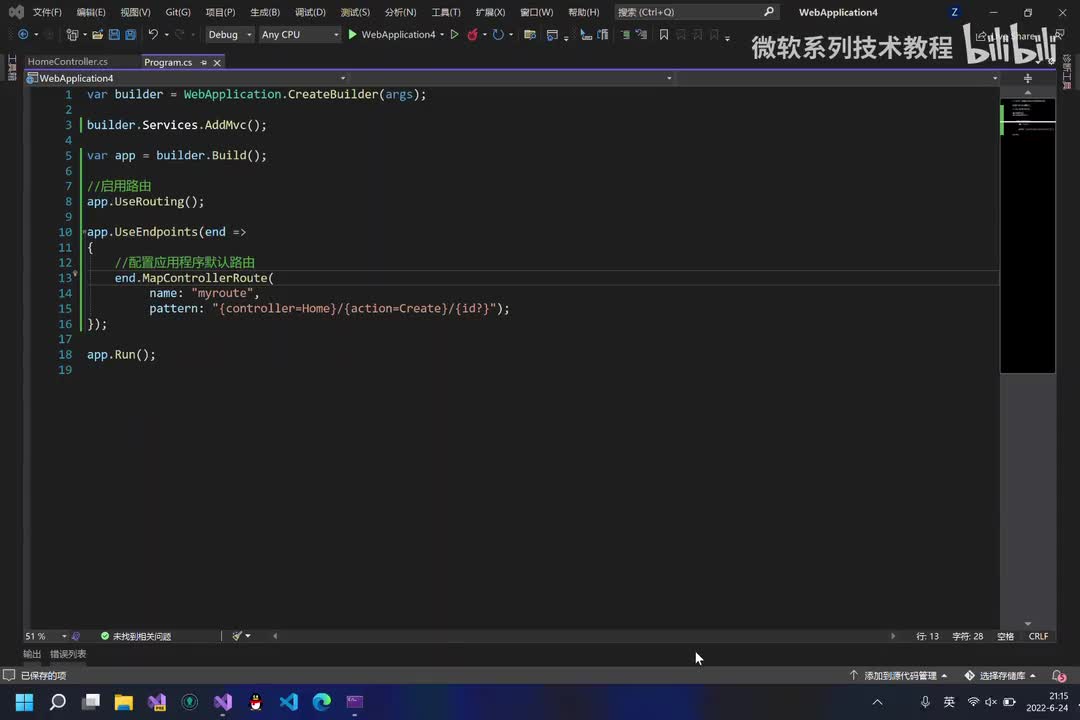Place cursor on app.Run(); line
This screenshot has height=720, width=1080.
pyautogui.click(x=121, y=354)
